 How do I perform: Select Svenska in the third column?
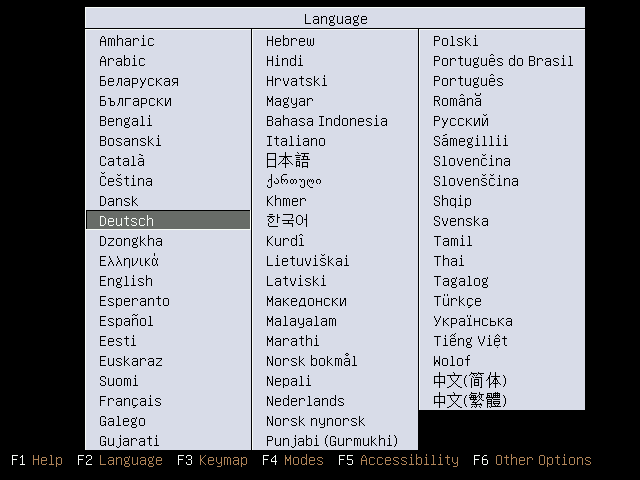460,221
